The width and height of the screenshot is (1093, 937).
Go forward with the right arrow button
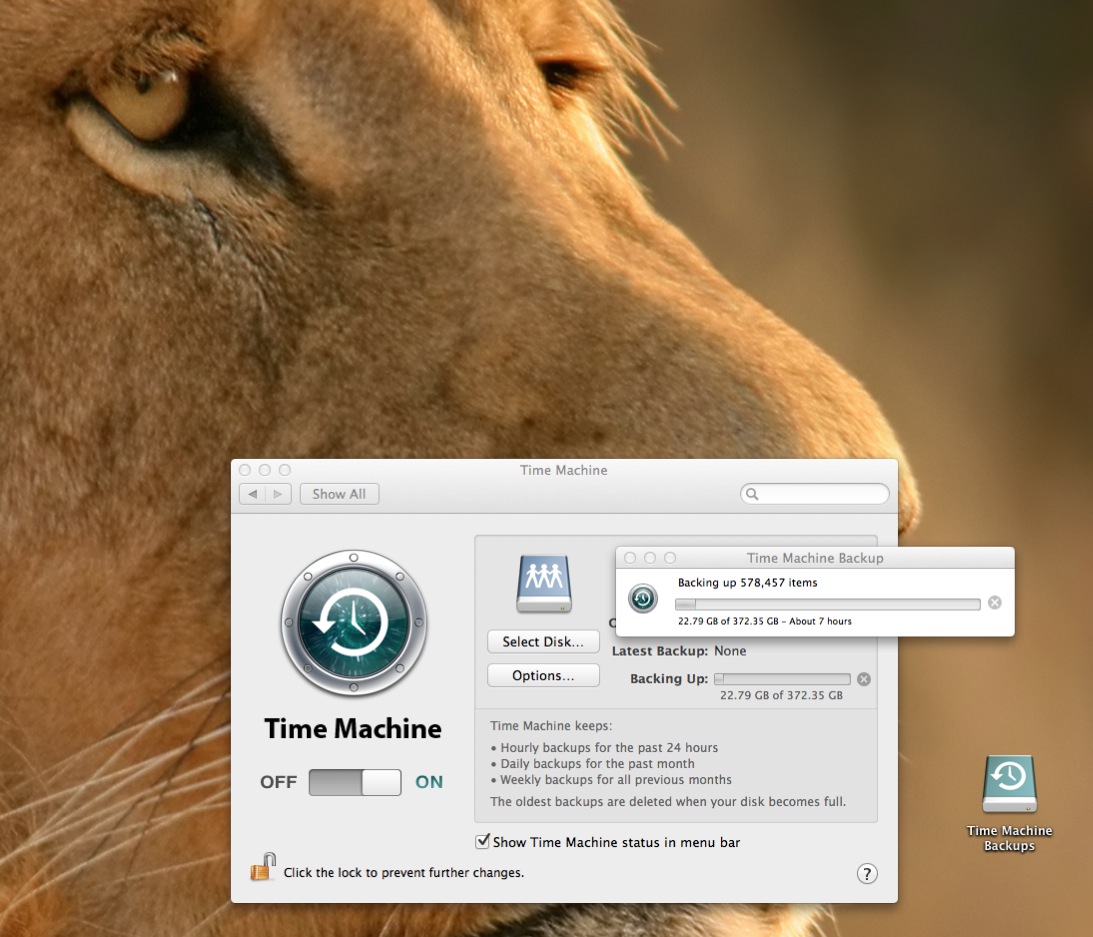coord(278,494)
